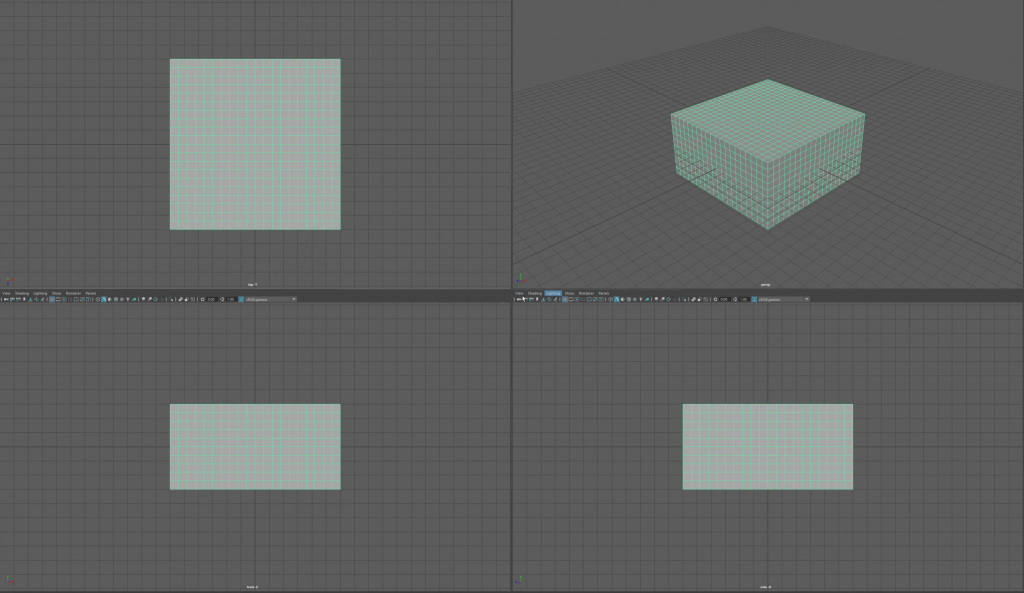This screenshot has height=593, width=1024.
Task: Click the exposure value field in front panel
Action: [213, 299]
